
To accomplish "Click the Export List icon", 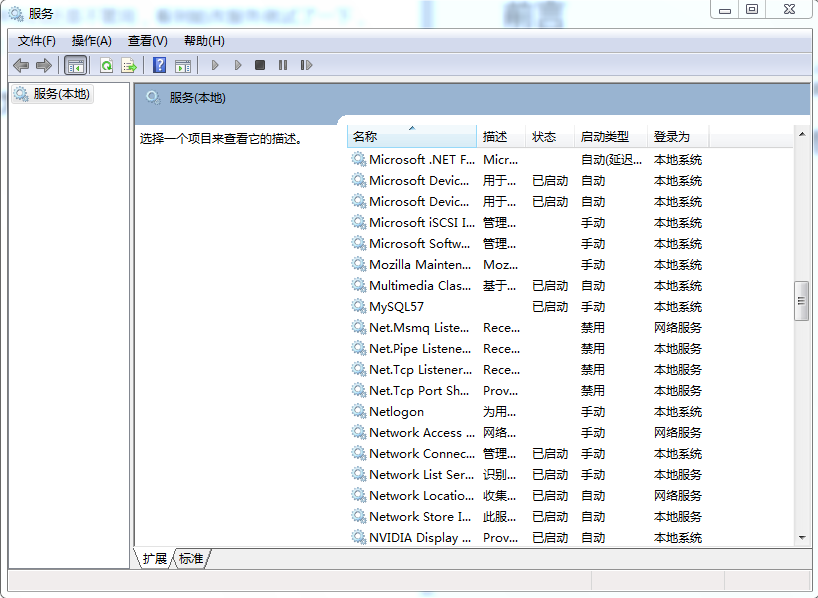I will click(x=128, y=64).
